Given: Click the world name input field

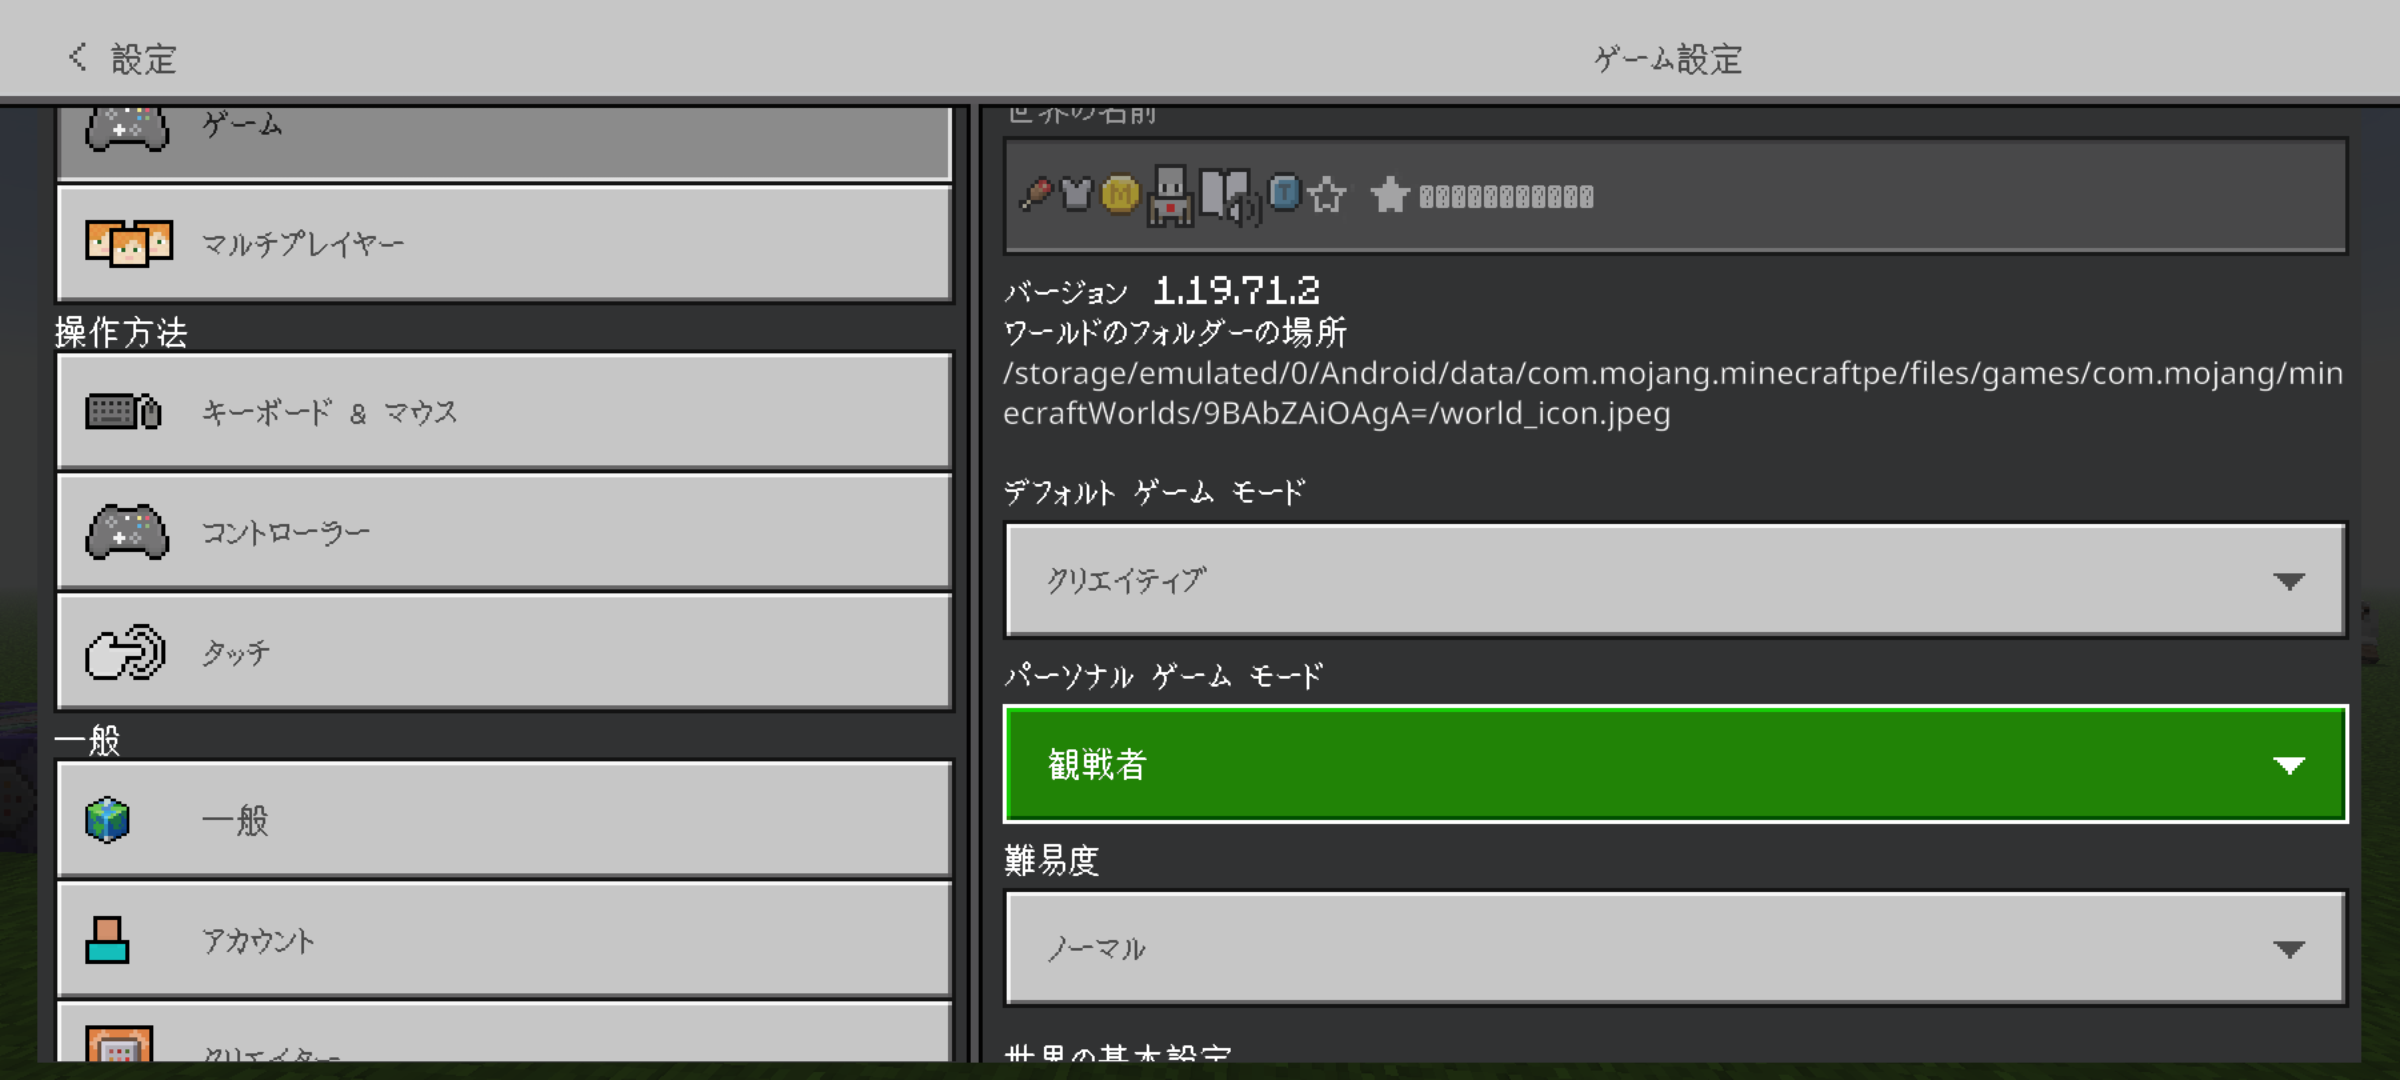Looking at the screenshot, I should click(x=1675, y=196).
